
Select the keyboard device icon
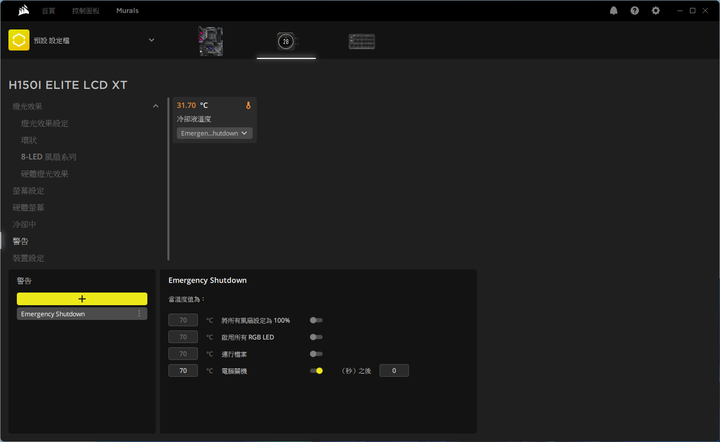pos(362,41)
